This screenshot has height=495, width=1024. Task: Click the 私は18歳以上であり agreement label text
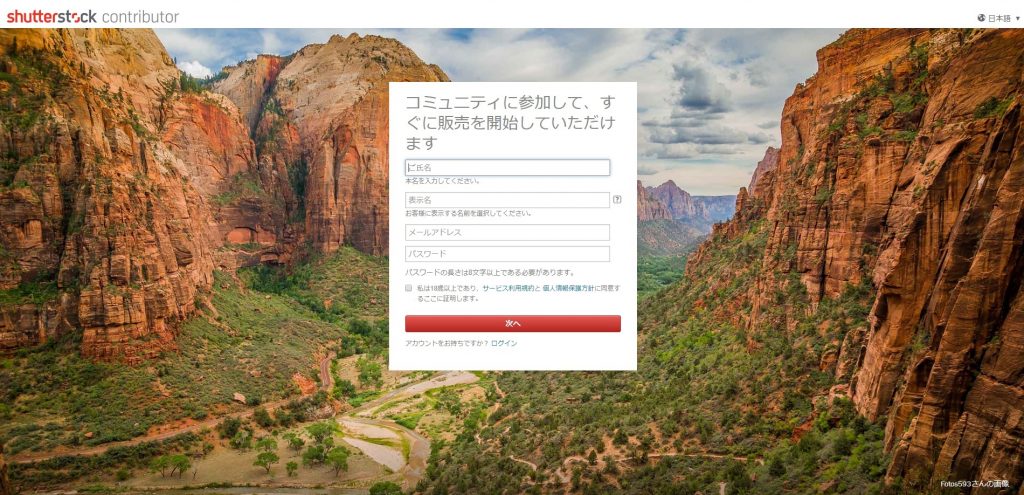tap(448, 287)
